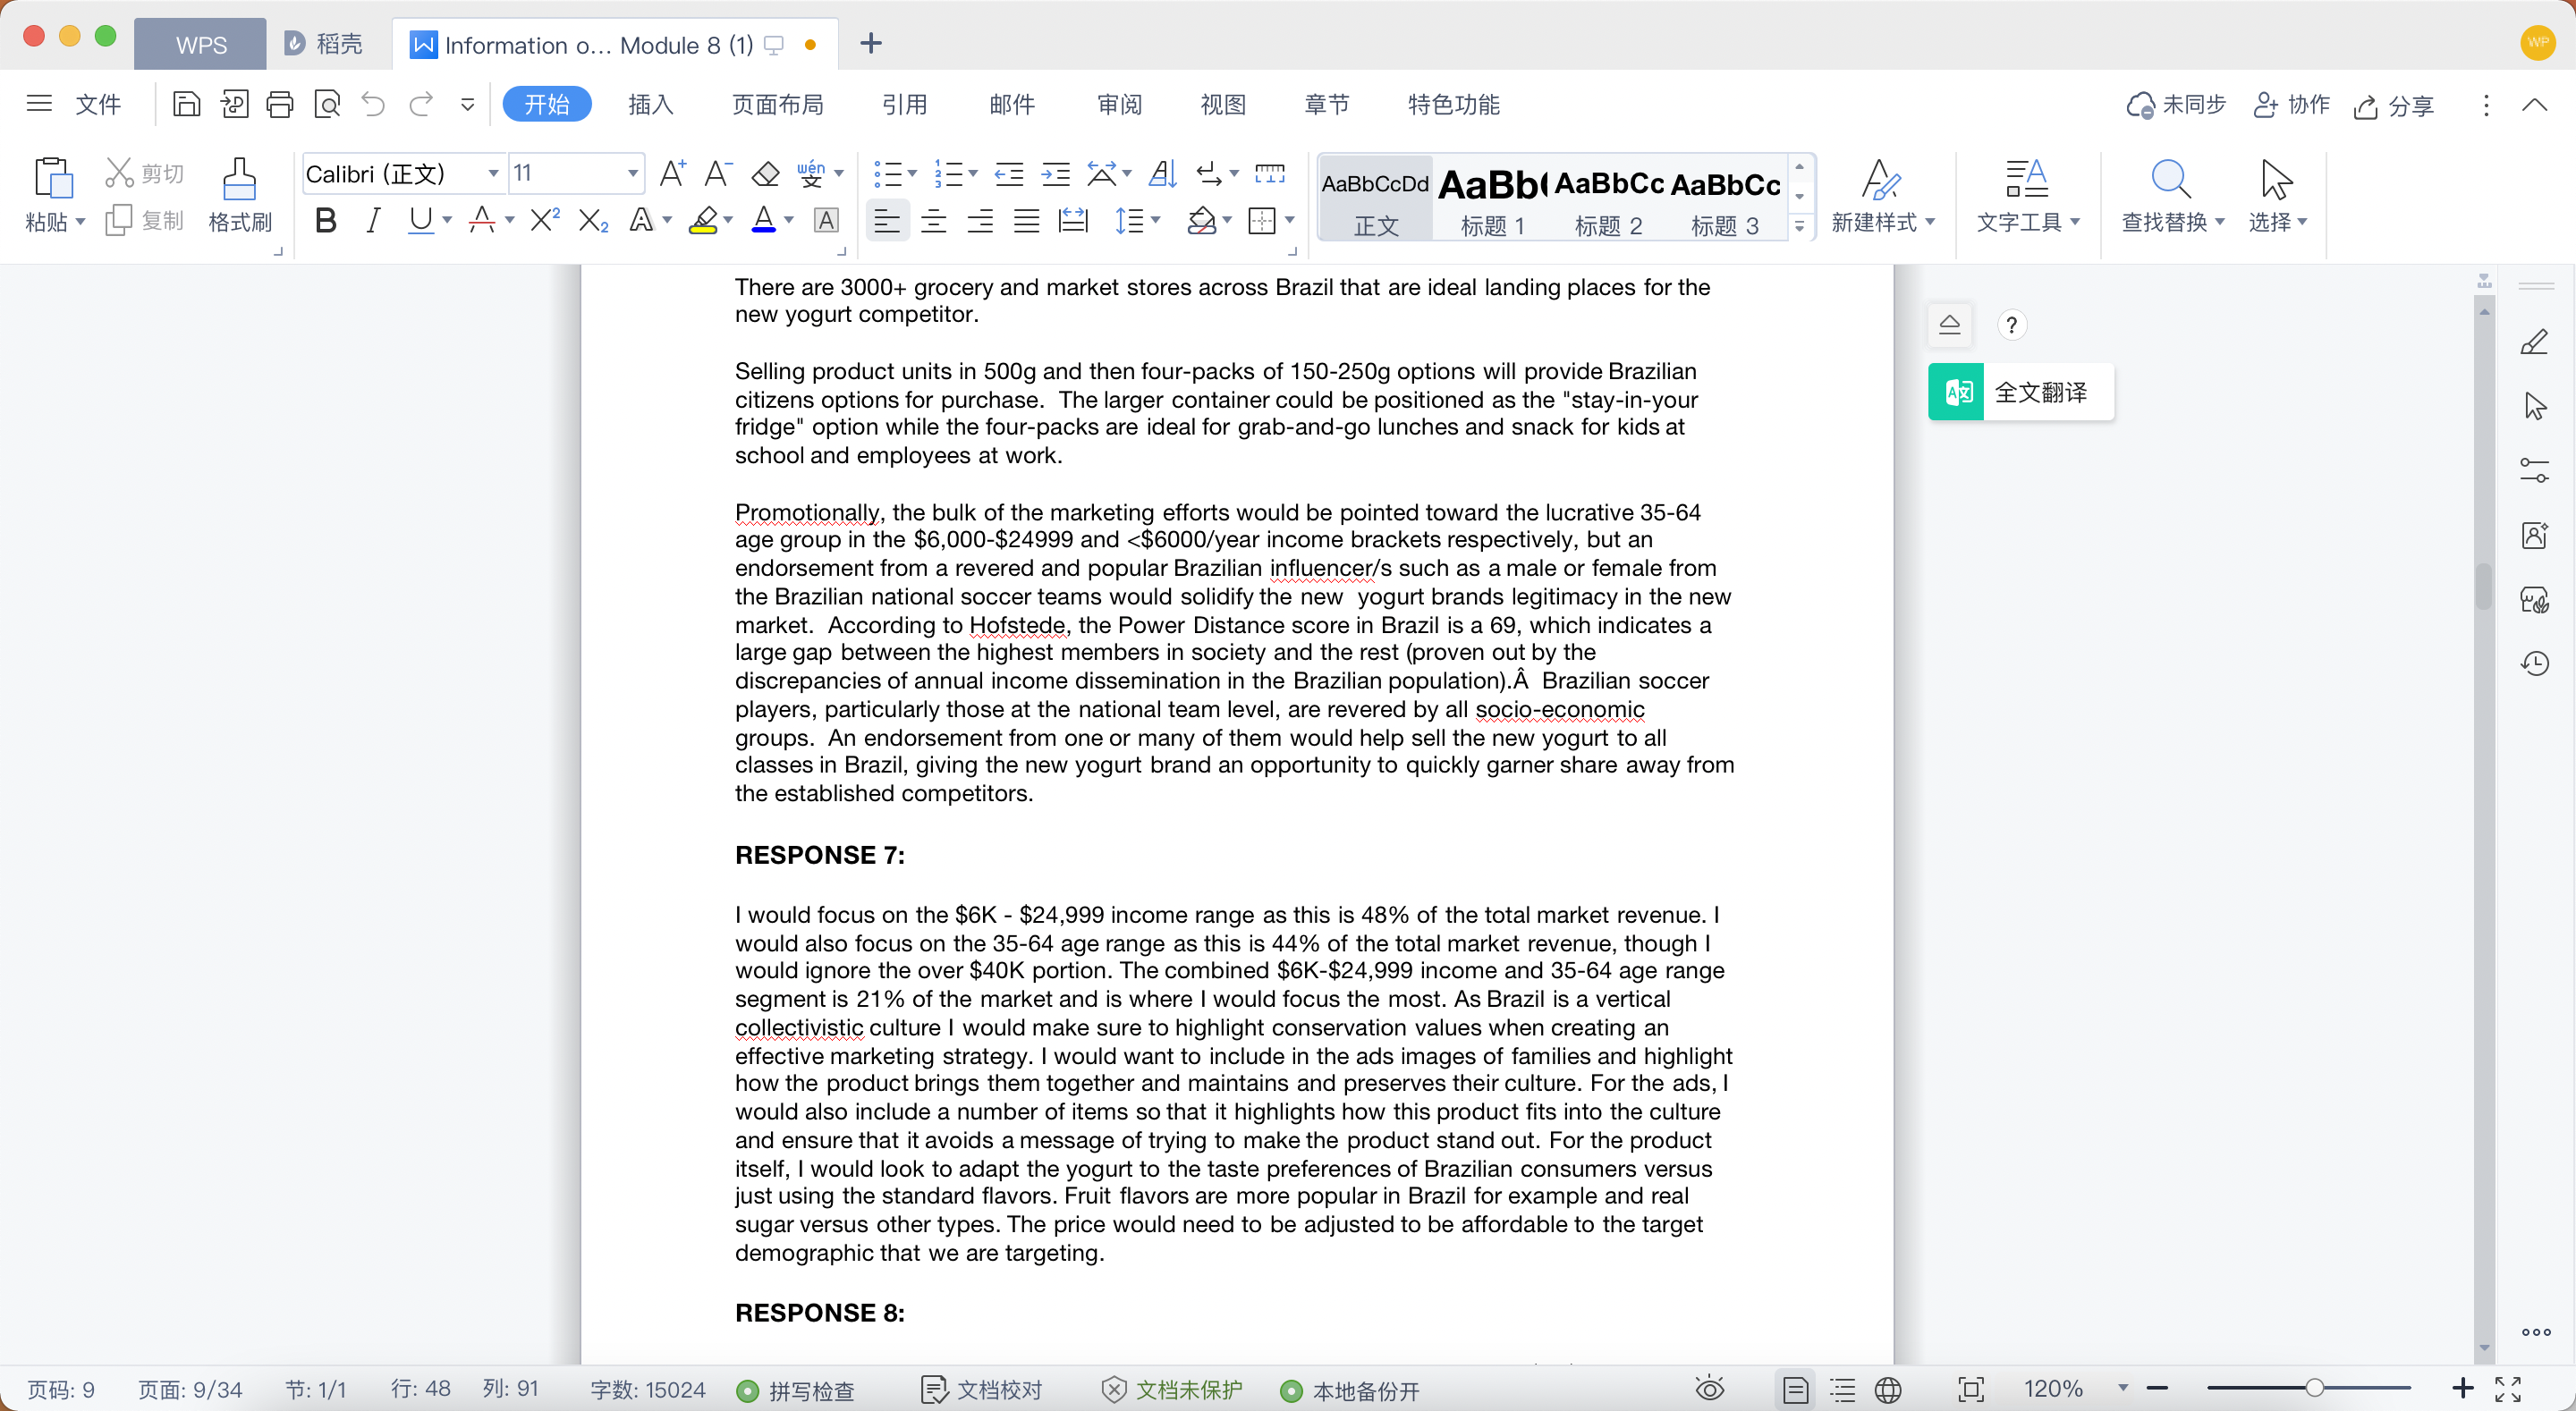Open Document Proofreading in status bar
The image size is (2576, 1411).
982,1390
